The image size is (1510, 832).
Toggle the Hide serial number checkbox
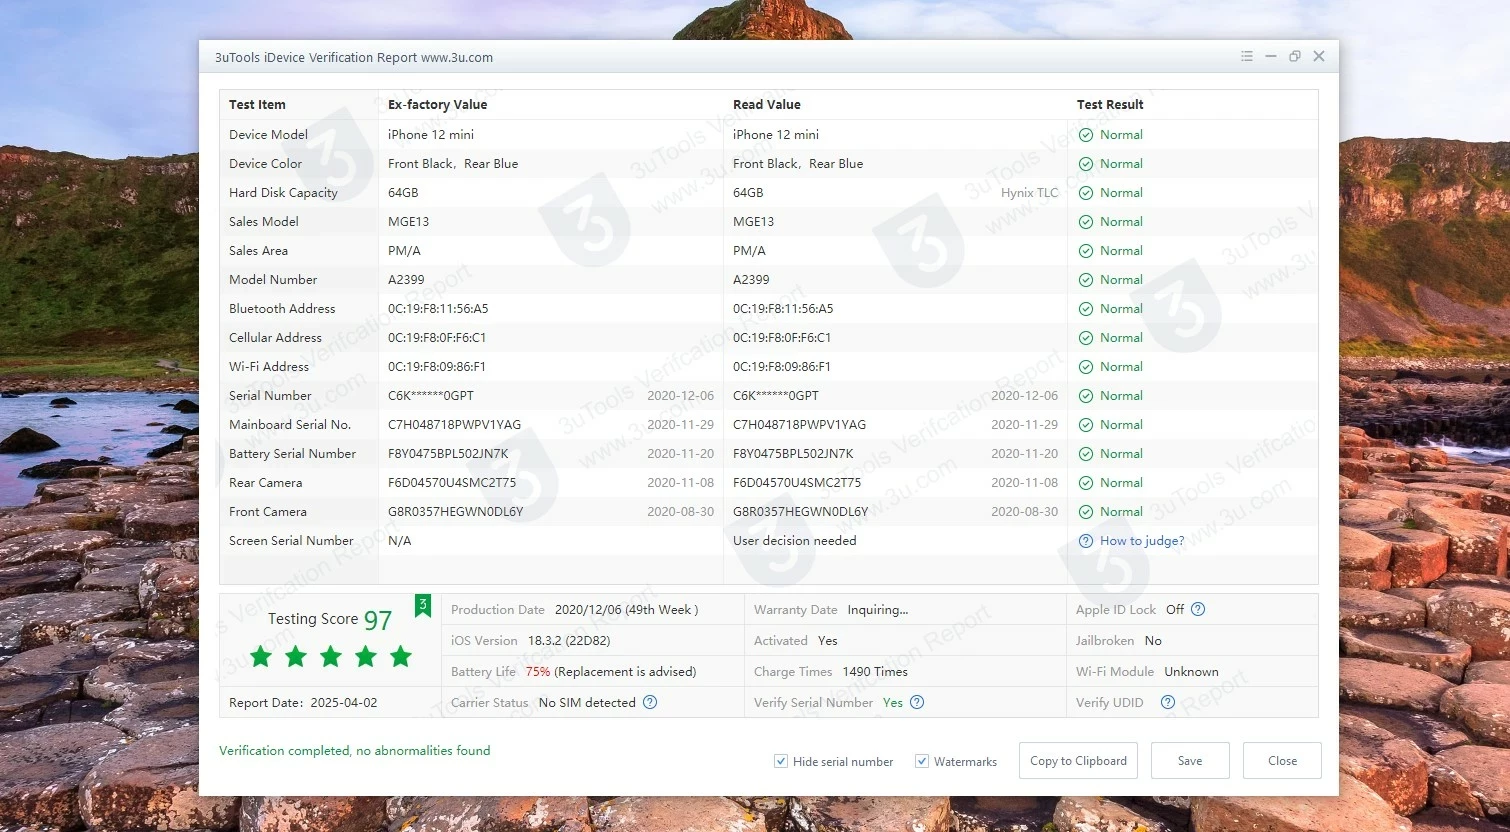coord(781,761)
